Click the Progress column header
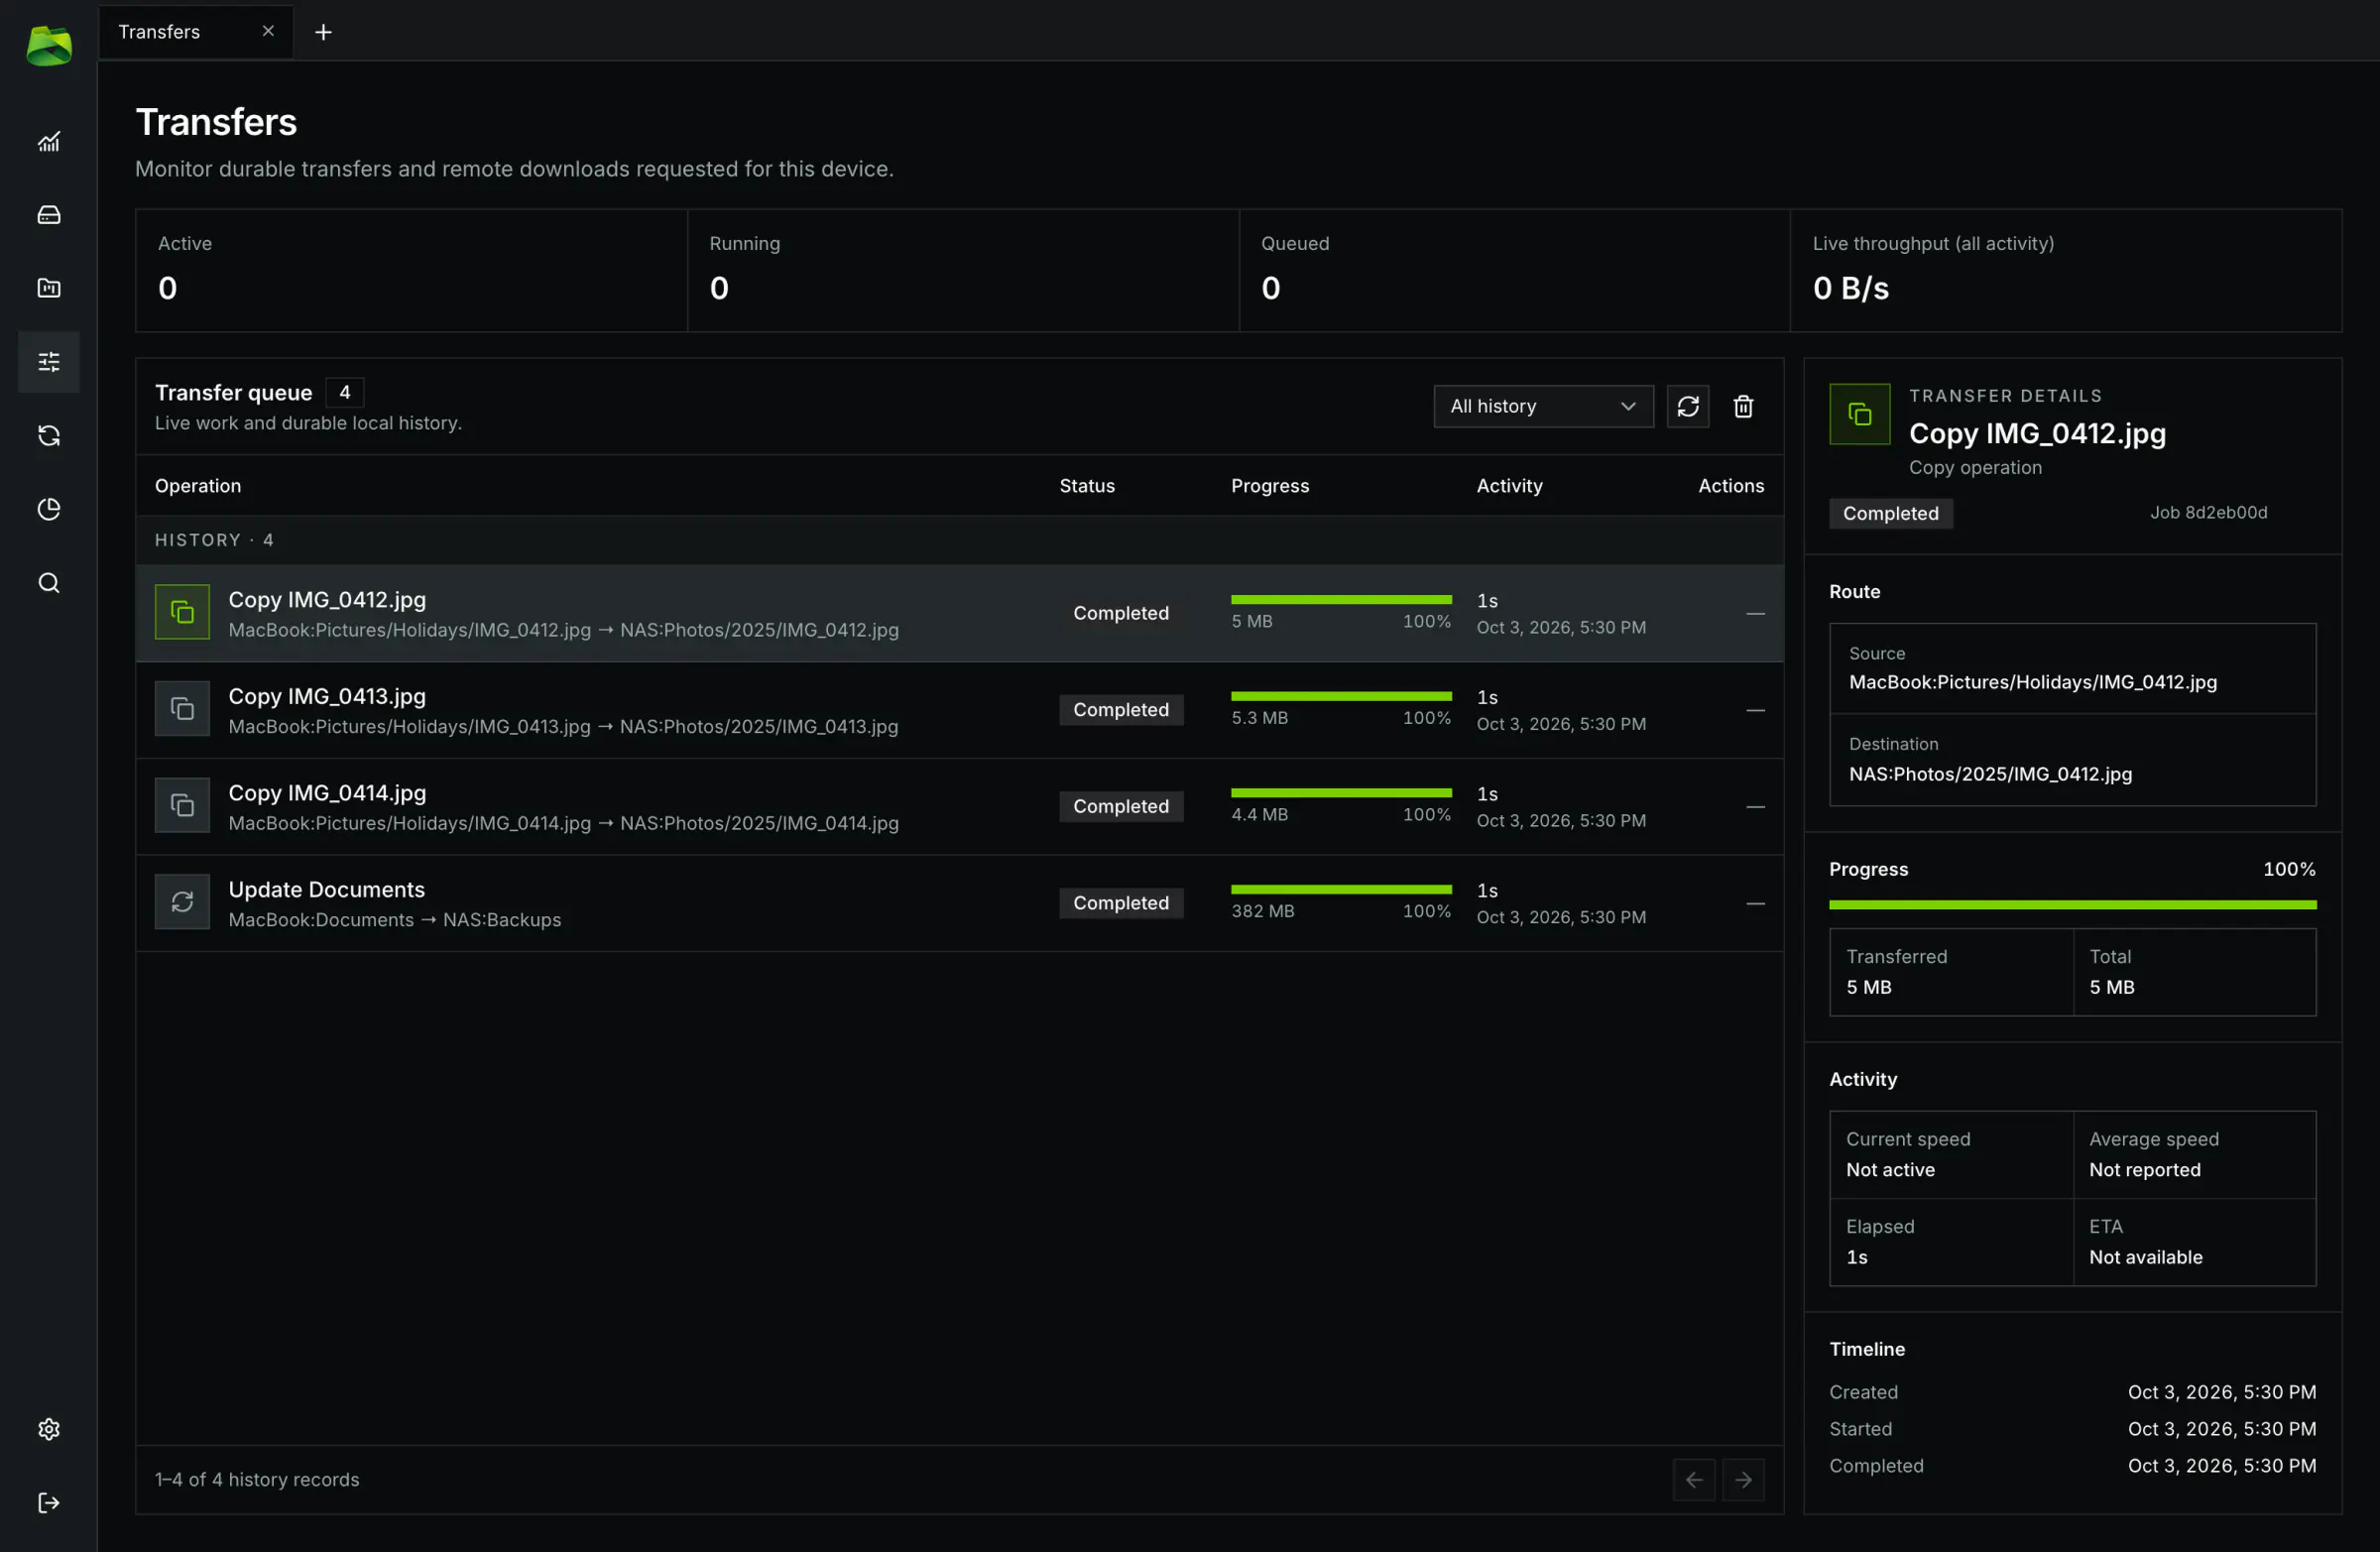Screen dimensions: 2380x1552 coord(1270,486)
